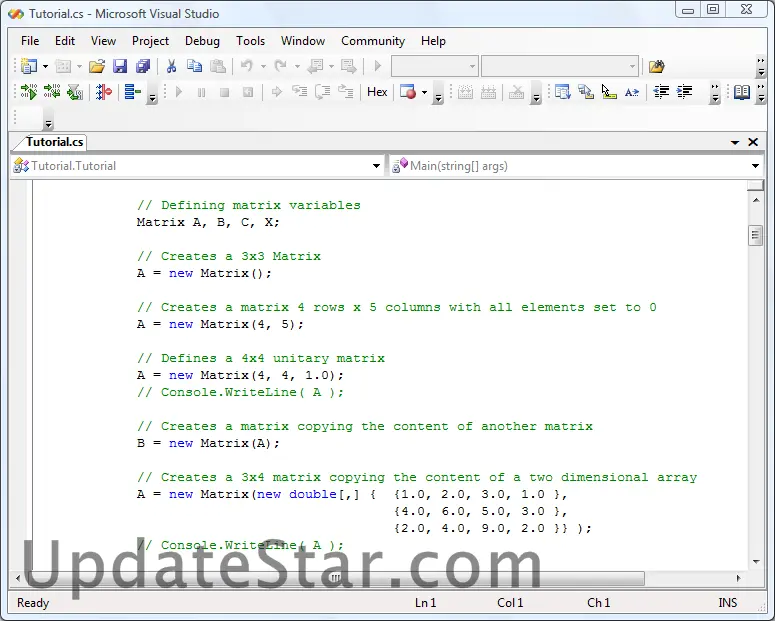Image resolution: width=775 pixels, height=621 pixels.
Task: Click the Open File folder icon
Action: (x=97, y=66)
